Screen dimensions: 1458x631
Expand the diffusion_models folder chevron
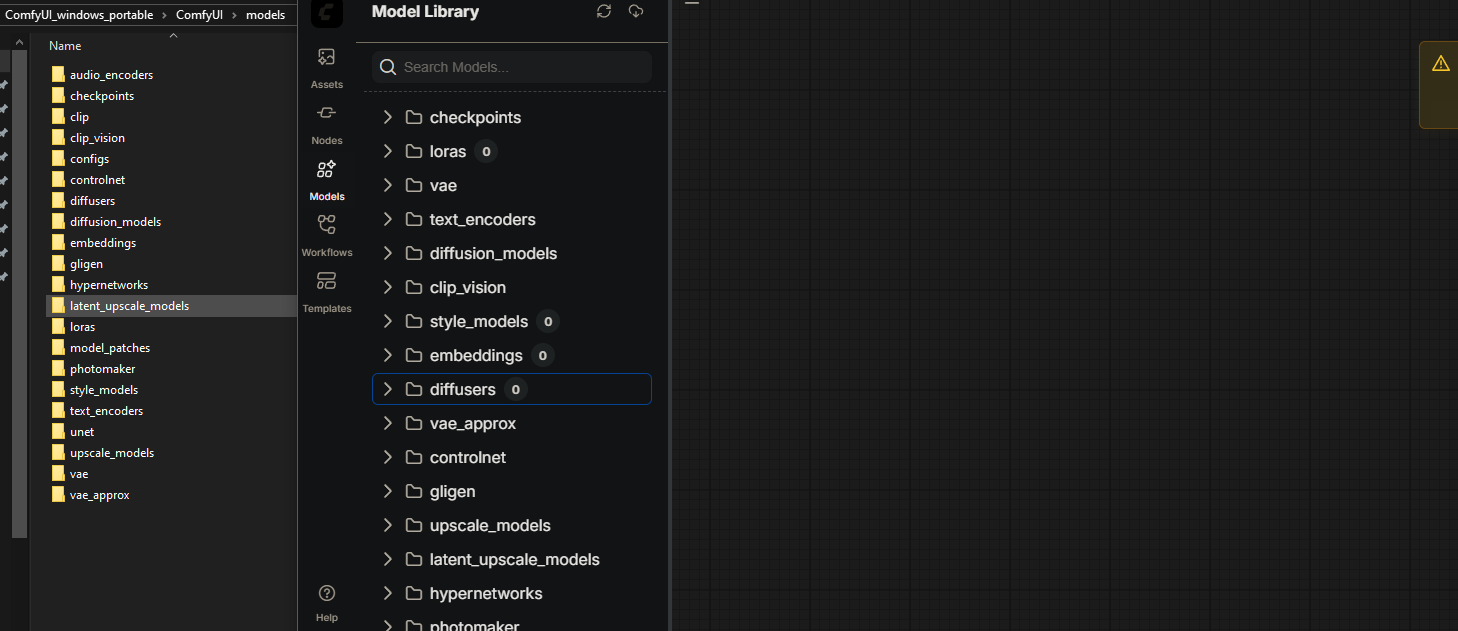click(388, 253)
